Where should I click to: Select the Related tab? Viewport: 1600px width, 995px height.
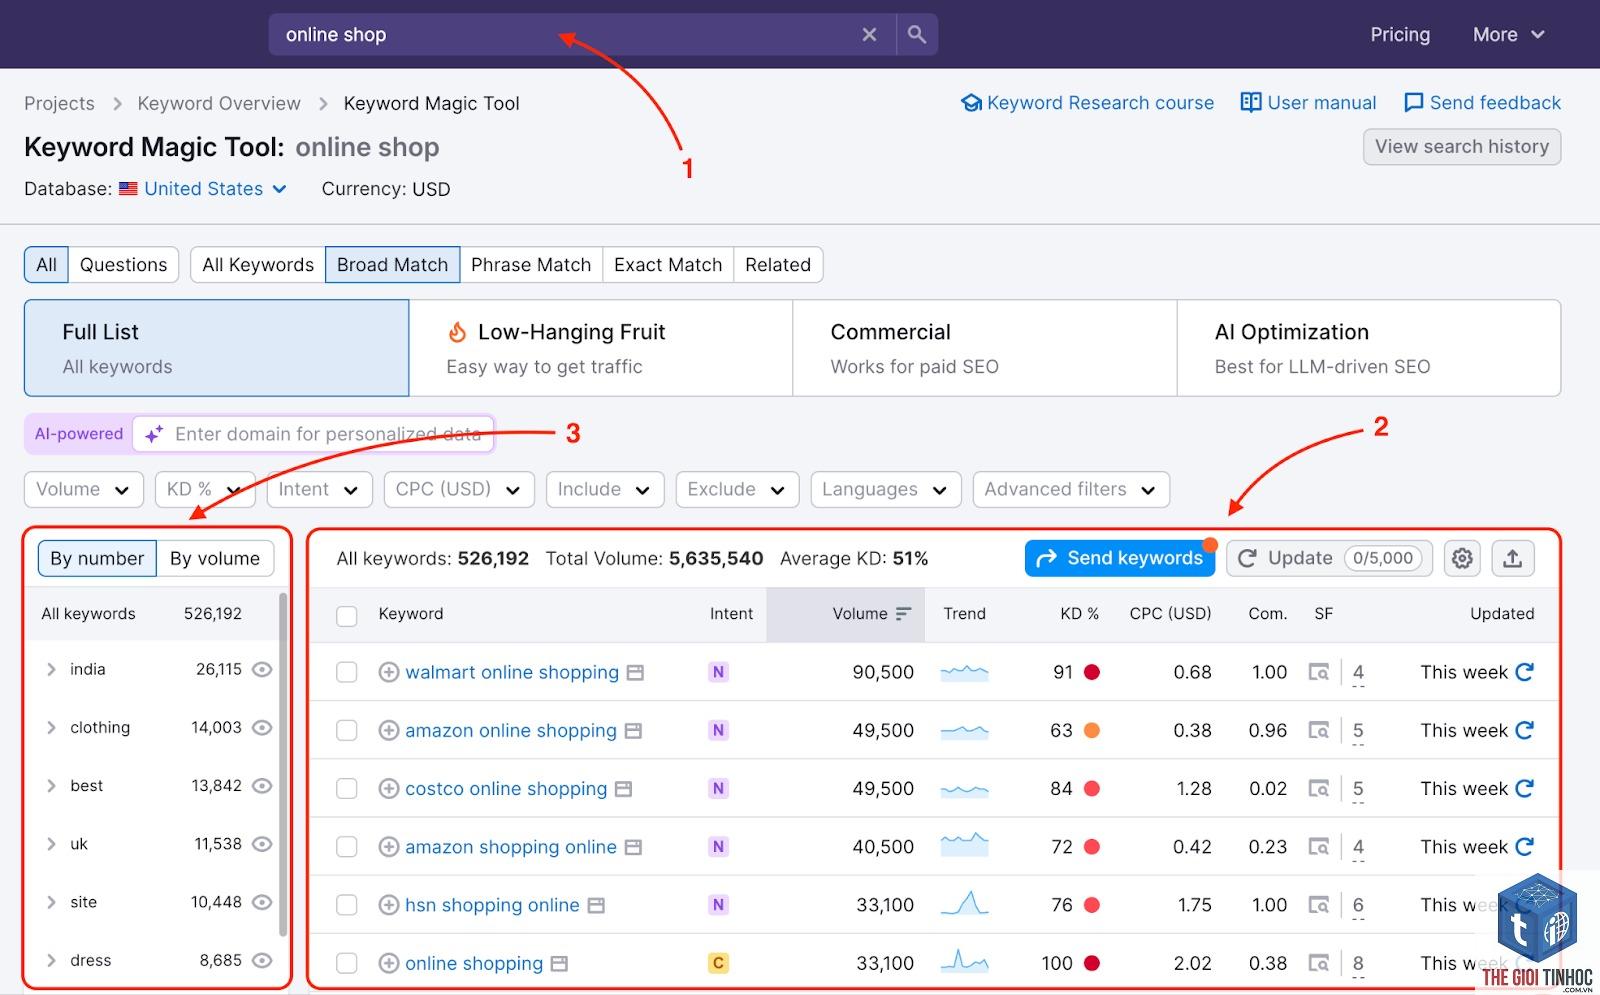[x=778, y=265]
